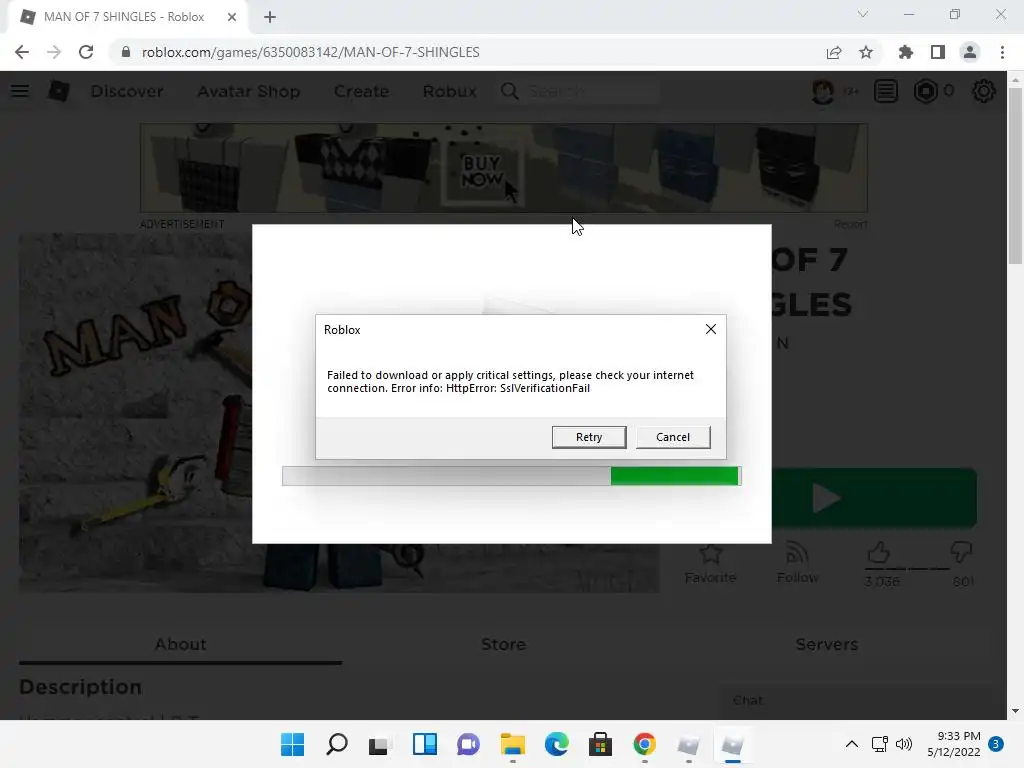
Task: Open the Roblox settings gear
Action: (984, 91)
